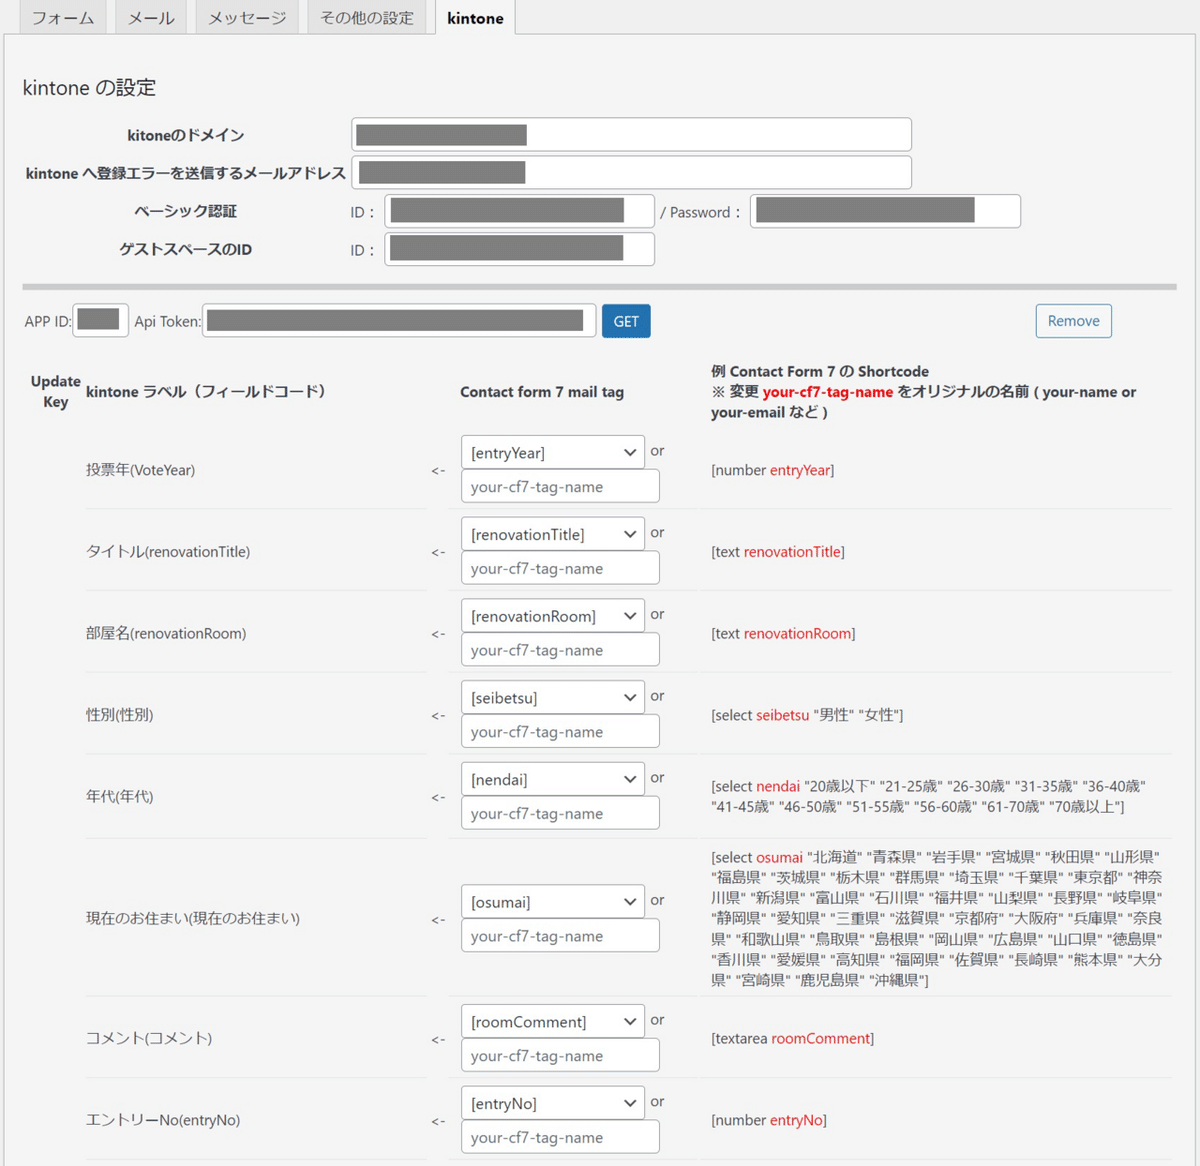Screen dimensions: 1200x1166
Task: Click the [number entryNo] shortcode text
Action: pyautogui.click(x=769, y=1120)
